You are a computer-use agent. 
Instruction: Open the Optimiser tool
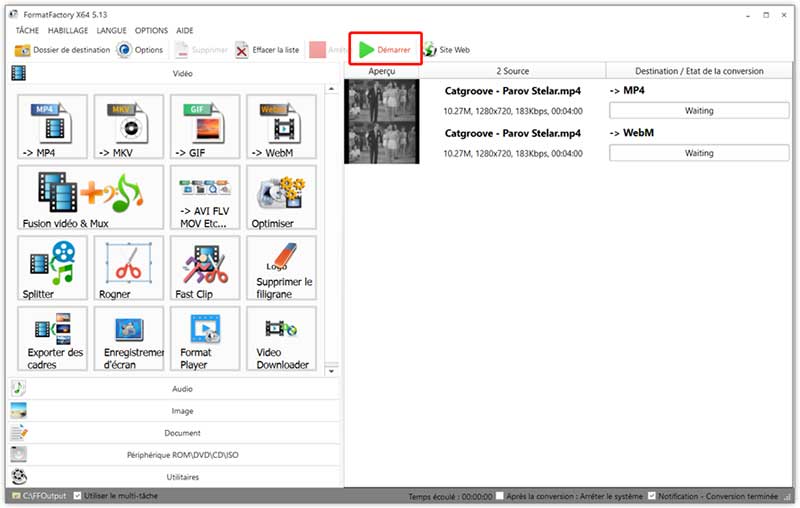(281, 197)
